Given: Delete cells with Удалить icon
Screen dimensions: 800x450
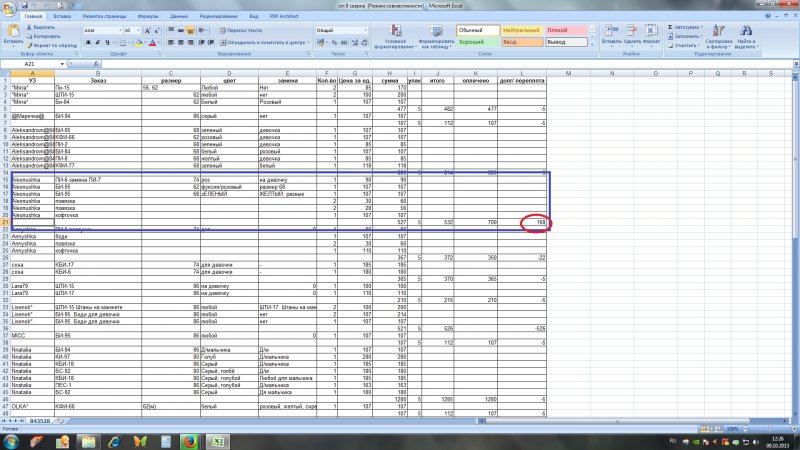Looking at the screenshot, I should click(x=632, y=35).
